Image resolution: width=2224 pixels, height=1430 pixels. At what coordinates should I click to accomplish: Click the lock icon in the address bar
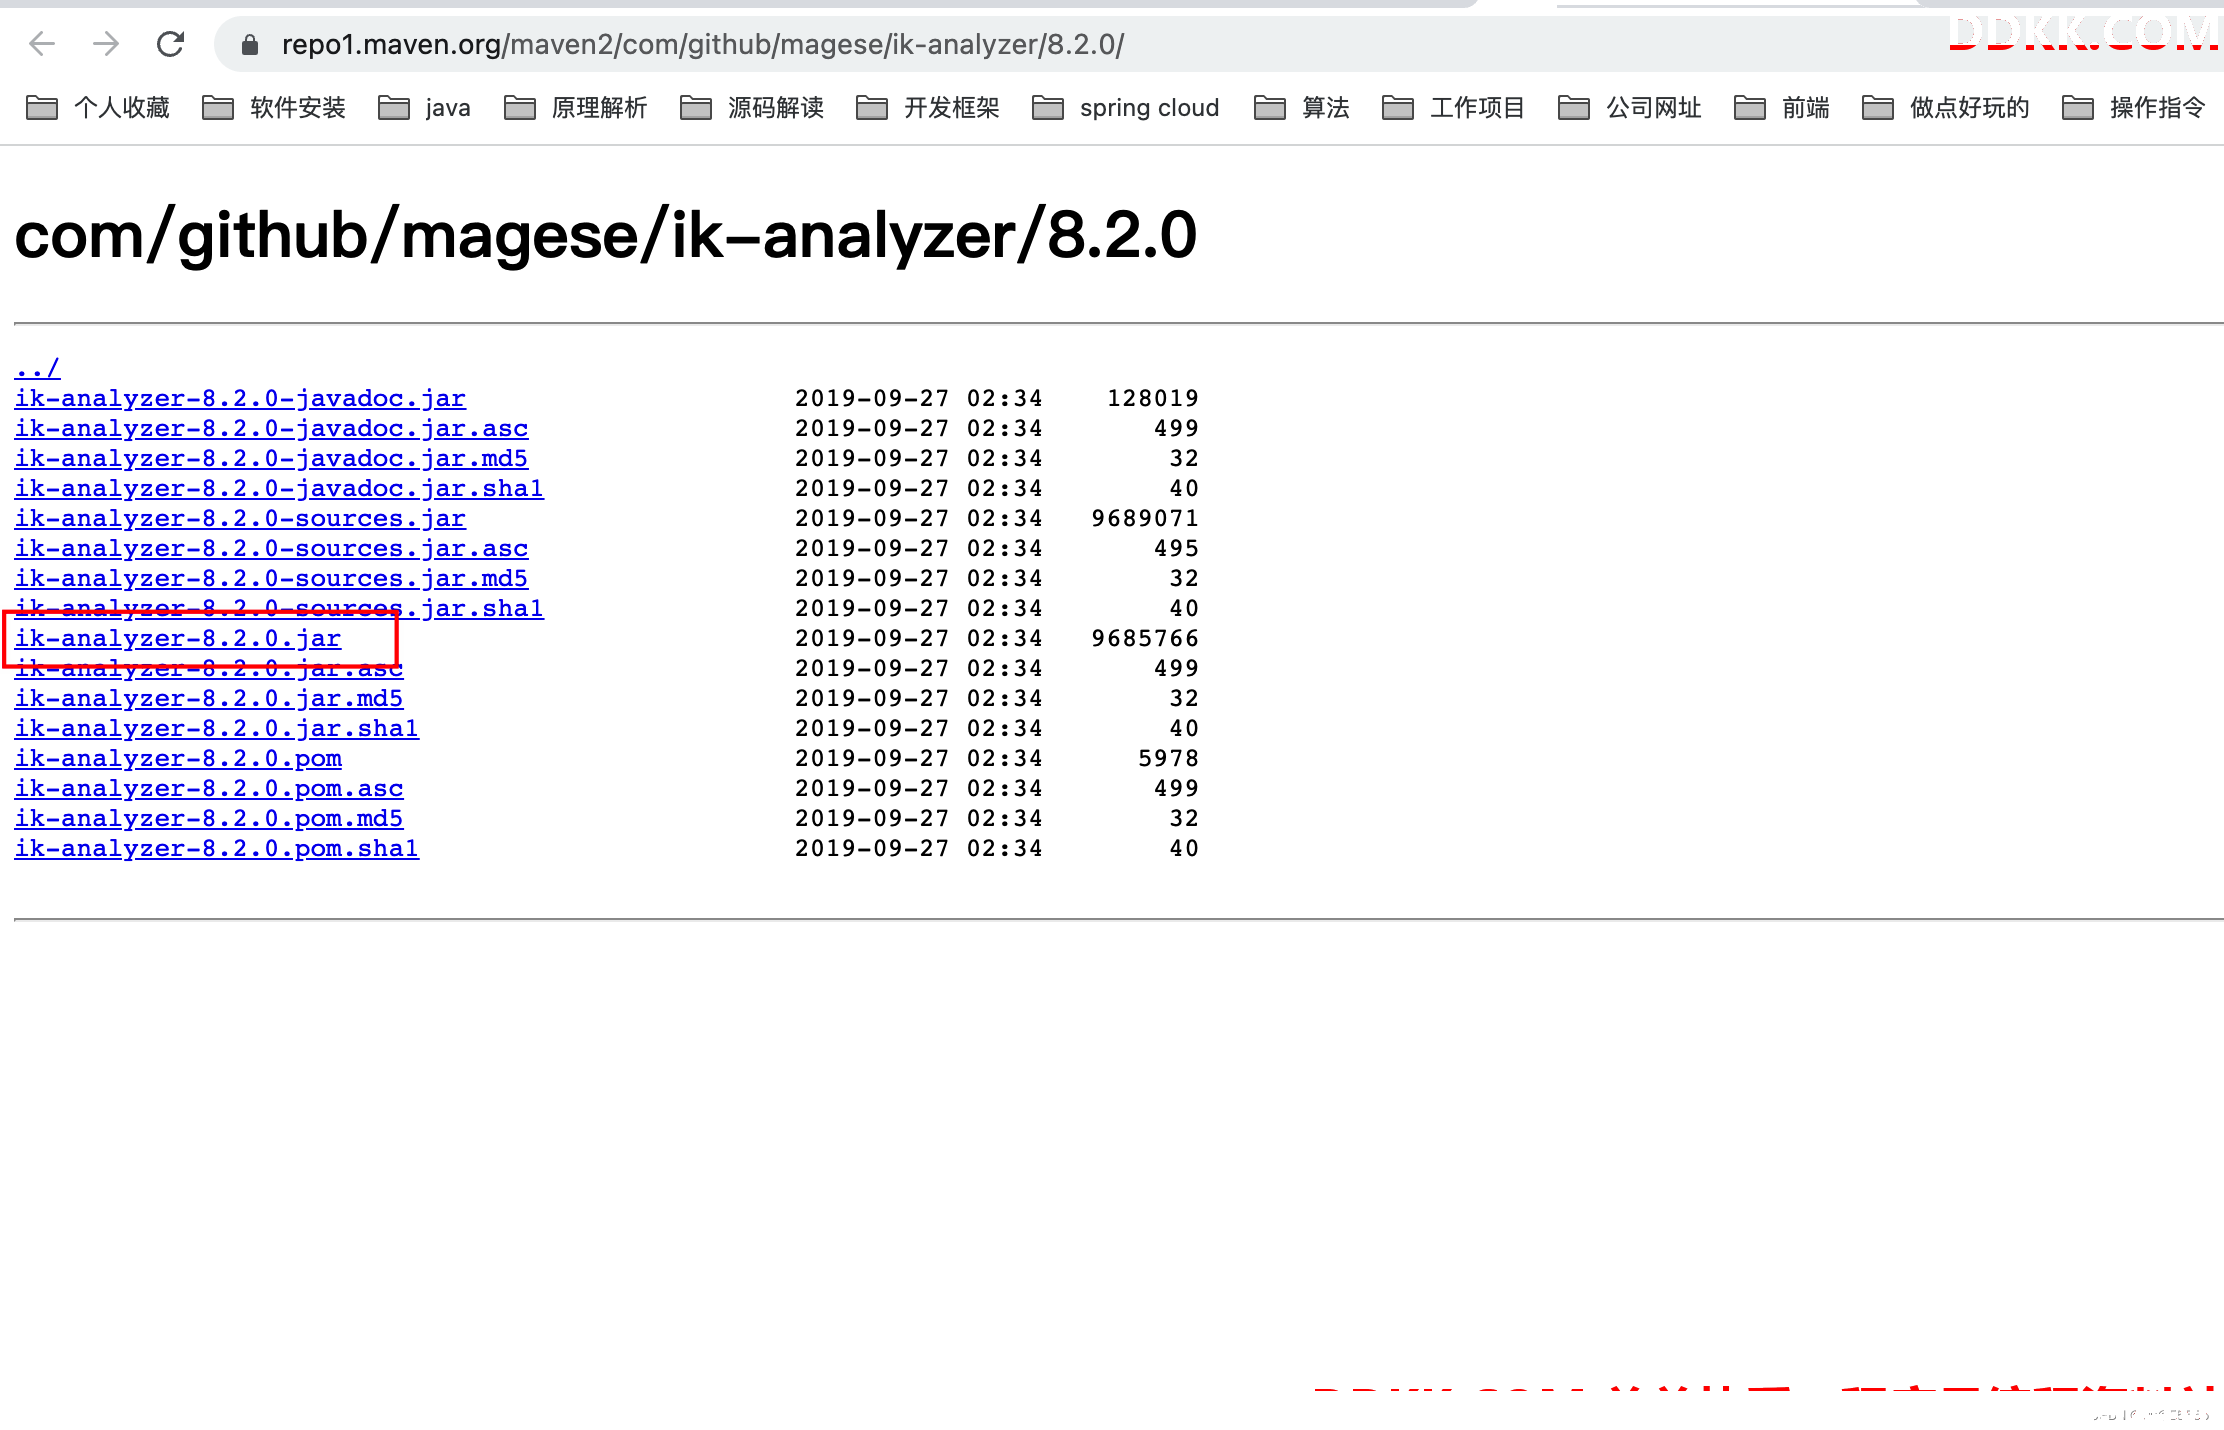(250, 44)
